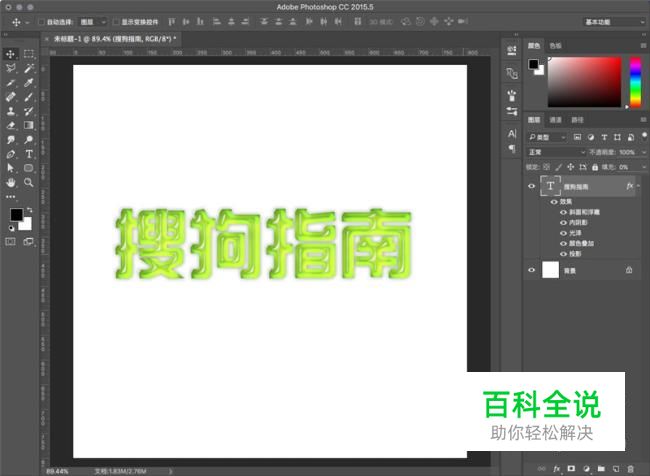This screenshot has height=476, width=650.
Task: Select the Clone Stamp tool
Action: 10,111
